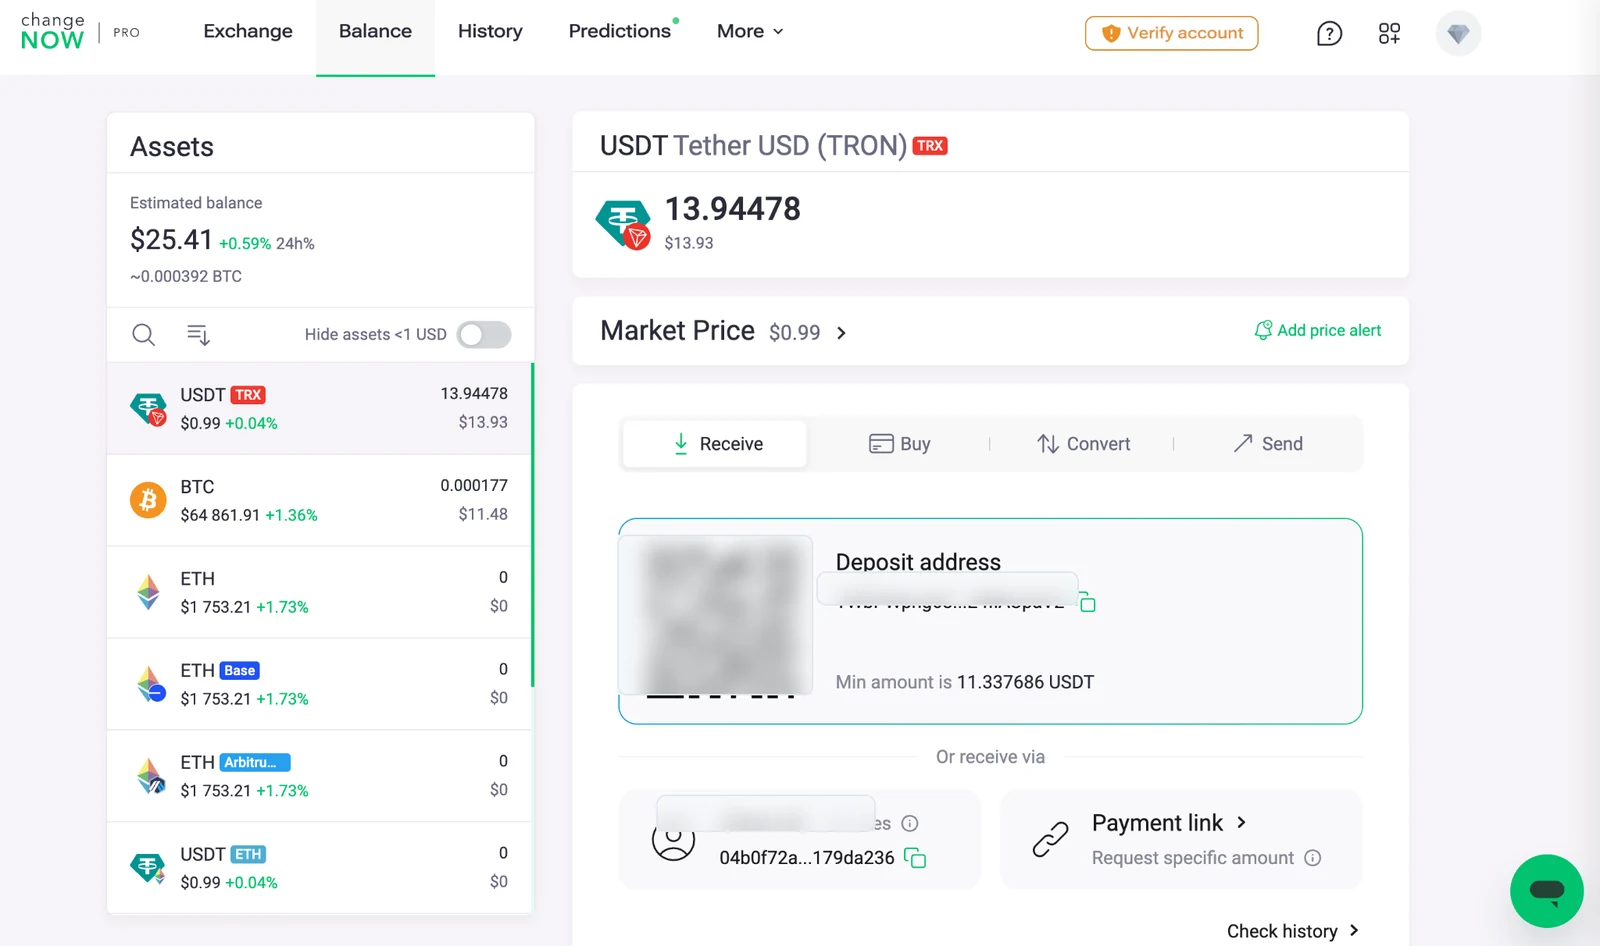Click the PRO label next to logo
1600x946 pixels.
(127, 33)
